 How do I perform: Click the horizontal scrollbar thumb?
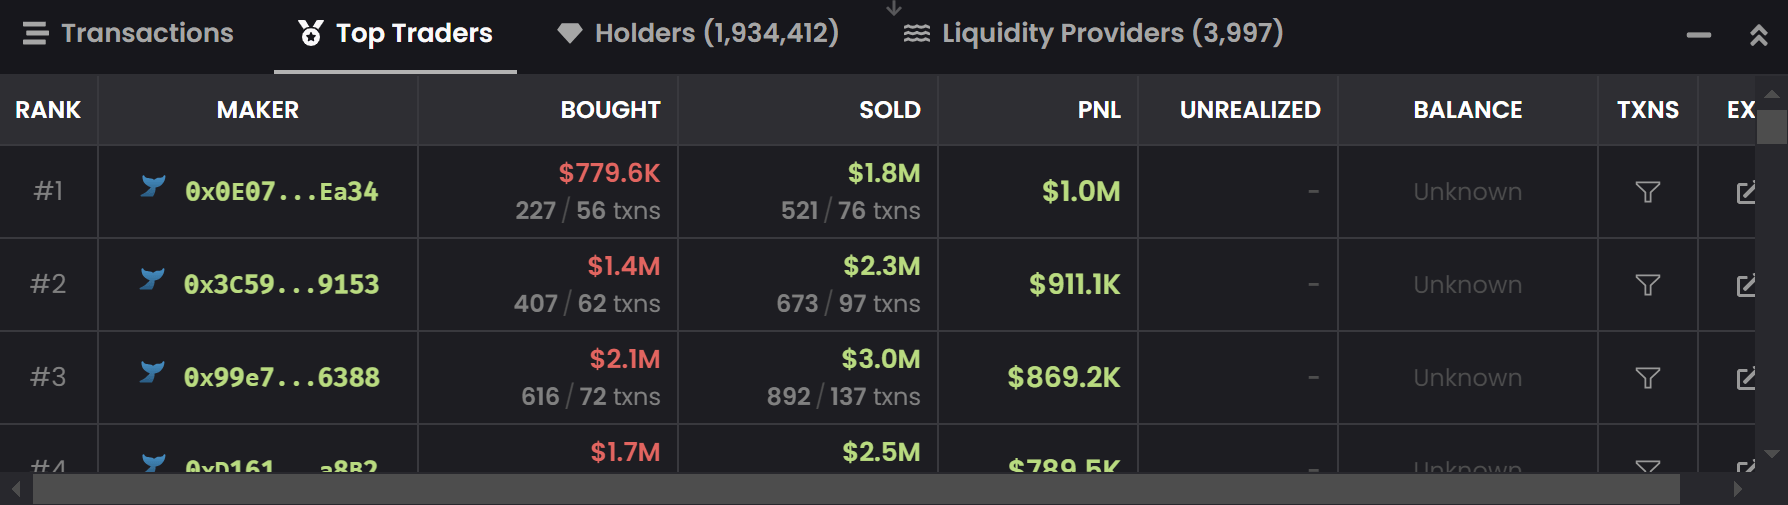click(x=855, y=489)
